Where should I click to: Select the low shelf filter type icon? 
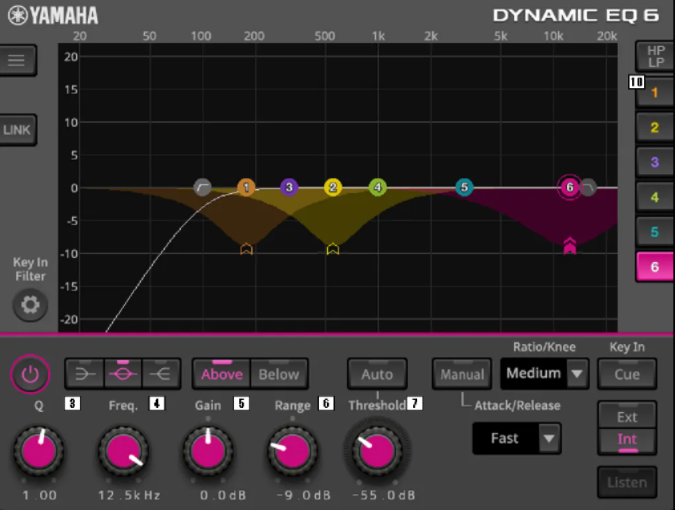click(x=84, y=374)
